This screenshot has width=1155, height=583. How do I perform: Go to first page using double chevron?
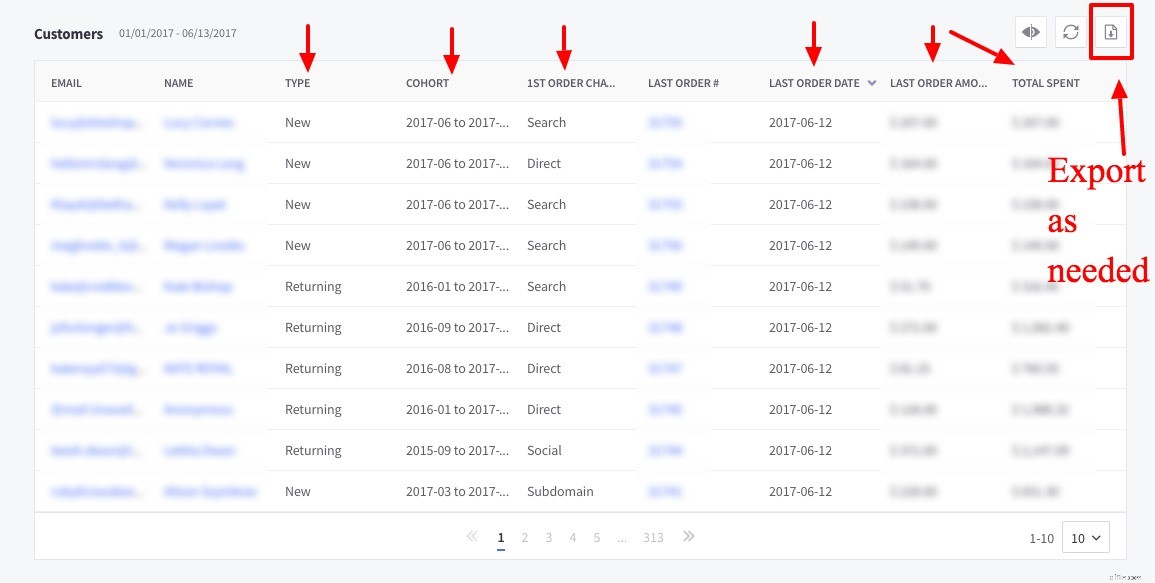click(x=472, y=537)
